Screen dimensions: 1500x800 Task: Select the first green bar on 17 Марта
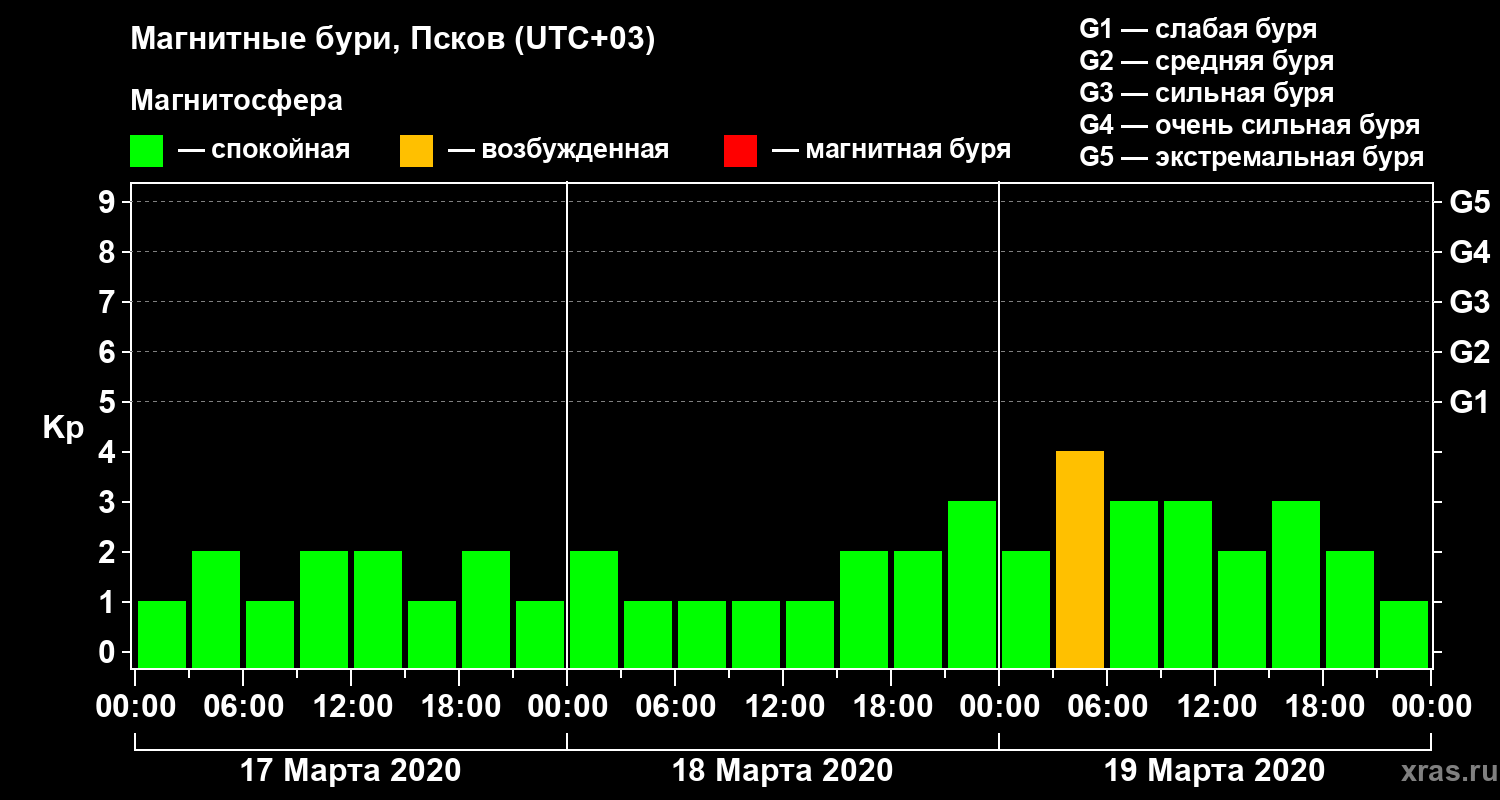(162, 634)
